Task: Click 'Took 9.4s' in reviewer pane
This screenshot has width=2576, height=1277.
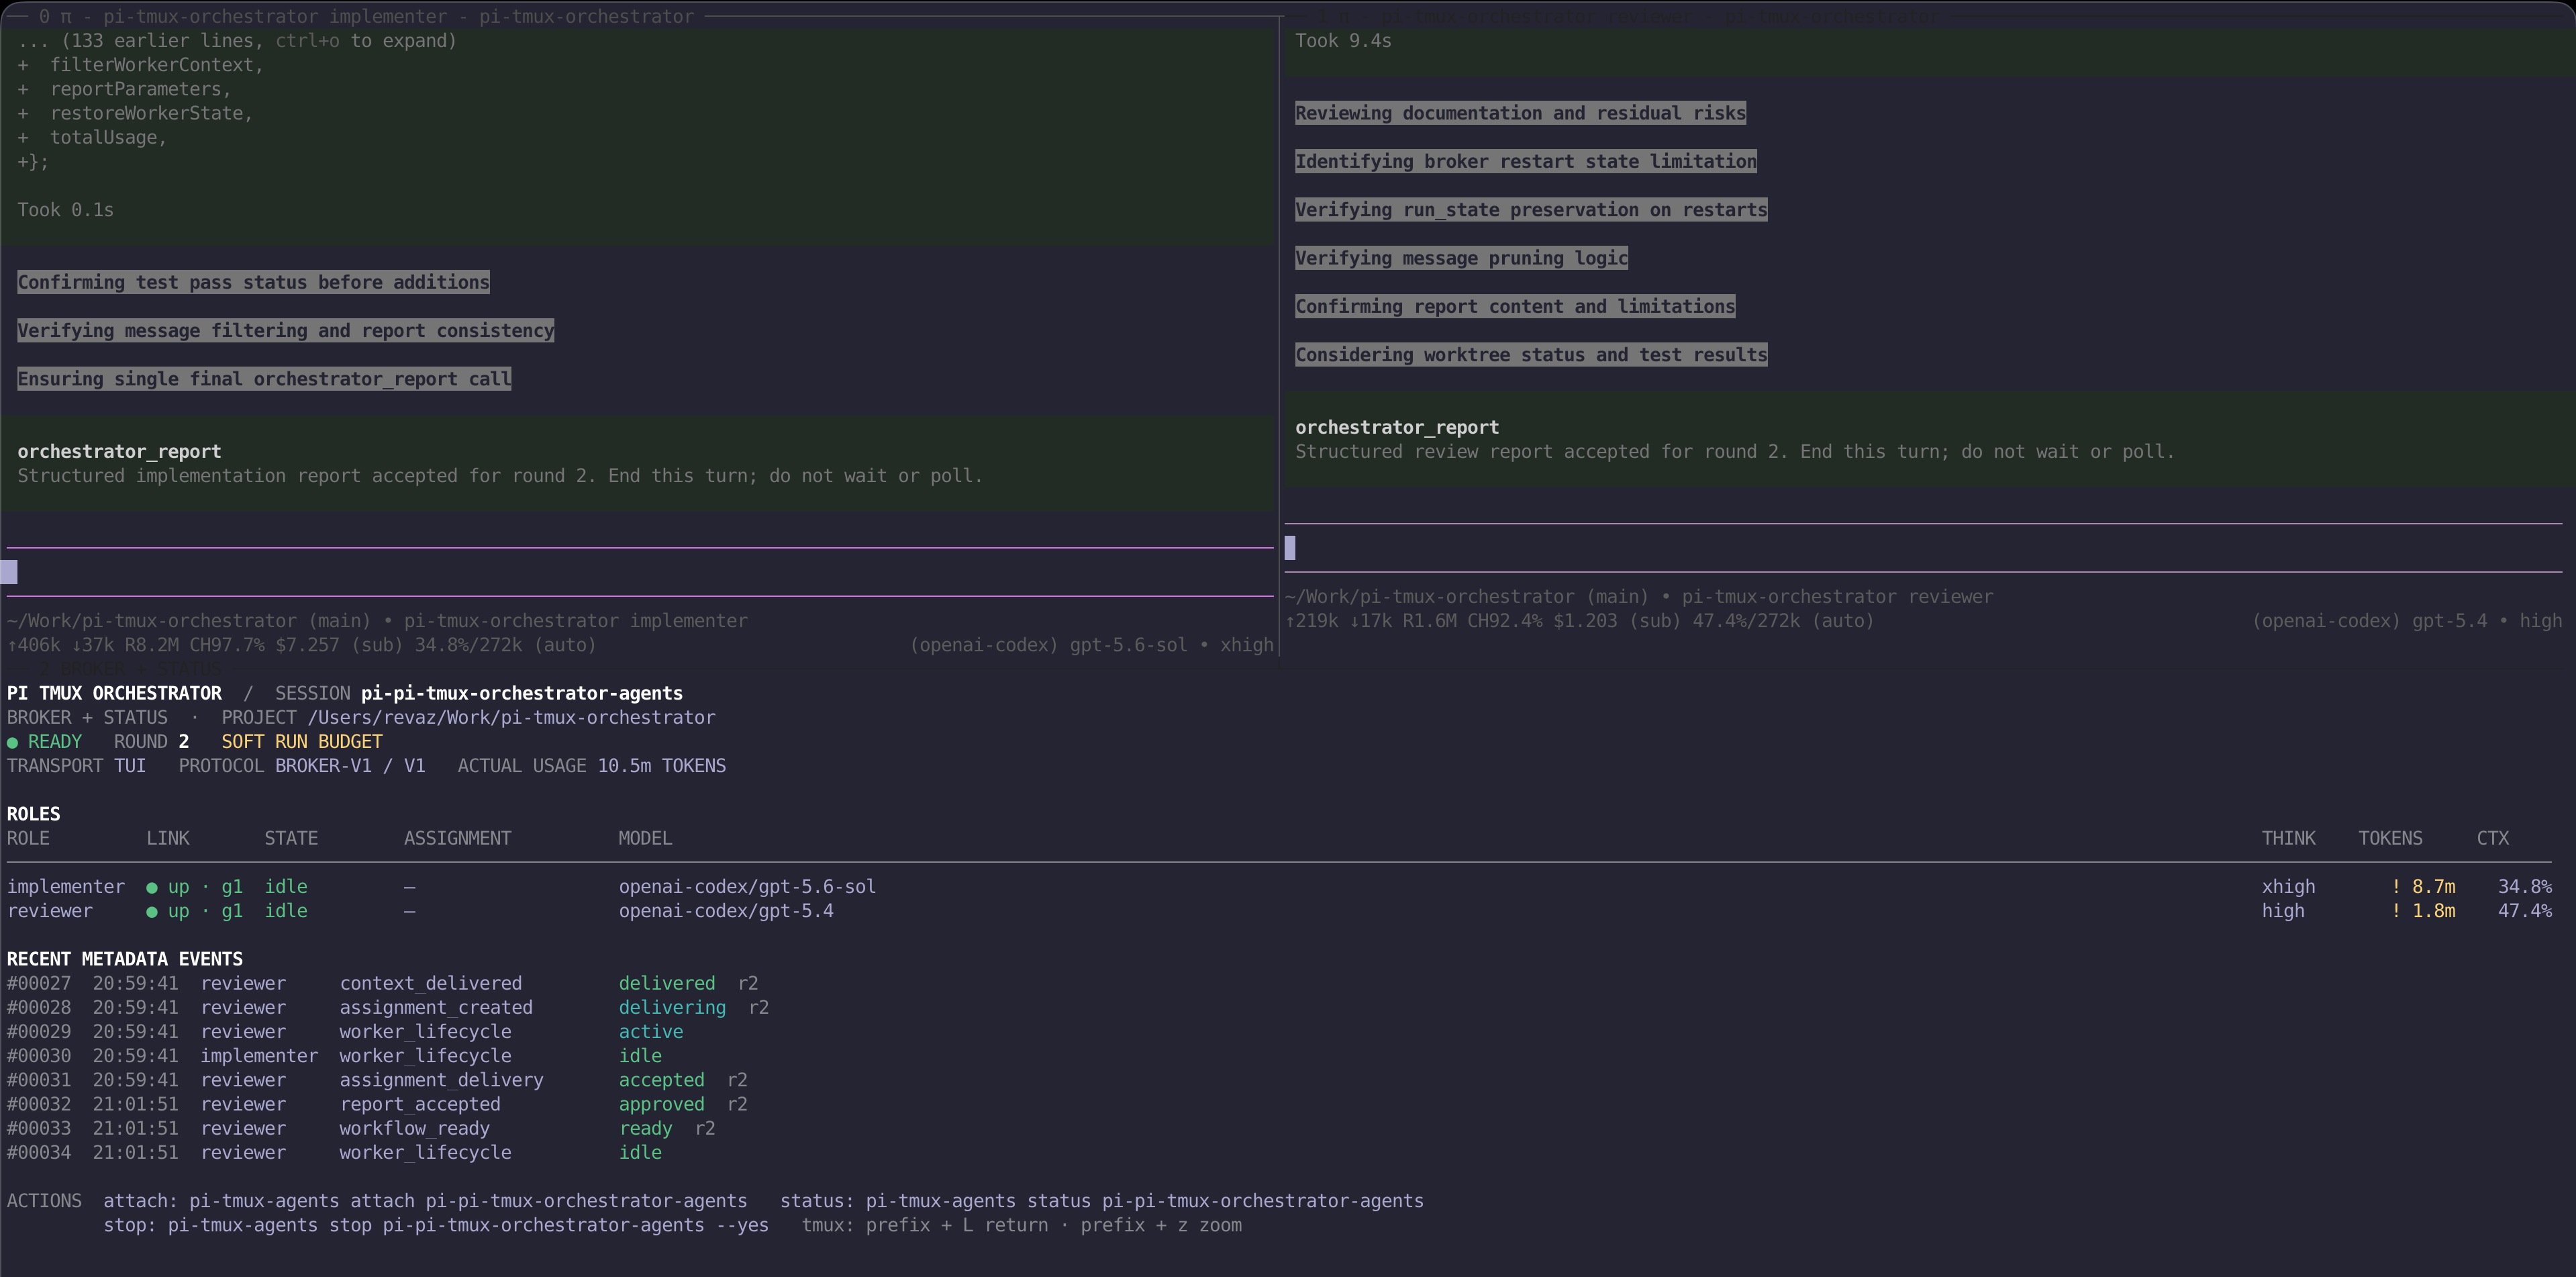Action: tap(1343, 41)
